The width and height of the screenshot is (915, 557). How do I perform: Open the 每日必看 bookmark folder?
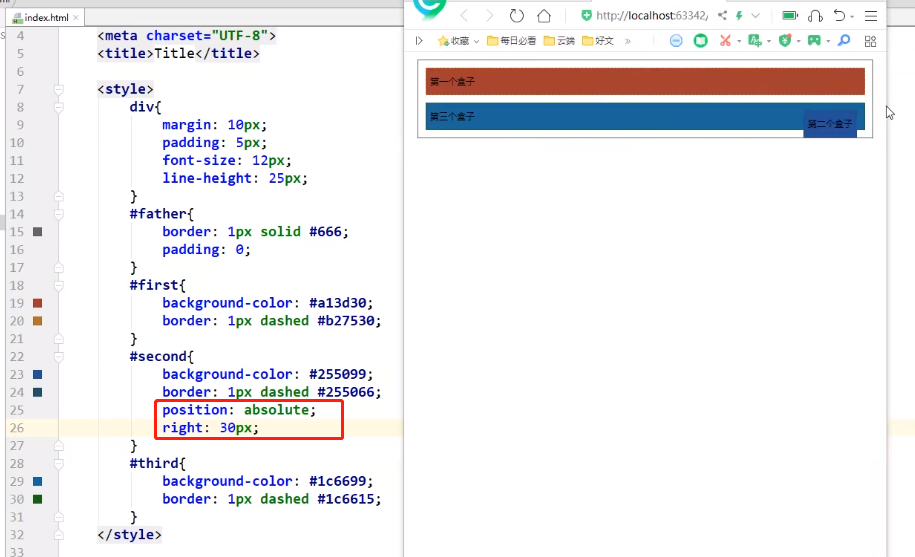(511, 41)
